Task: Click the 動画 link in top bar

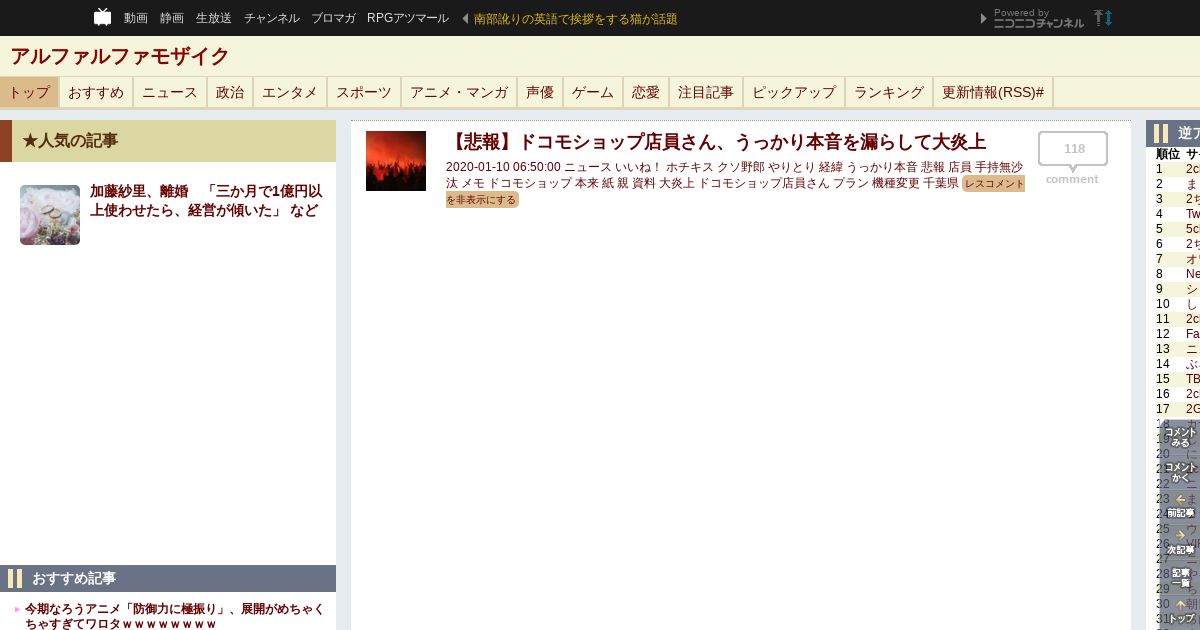Action: [136, 18]
